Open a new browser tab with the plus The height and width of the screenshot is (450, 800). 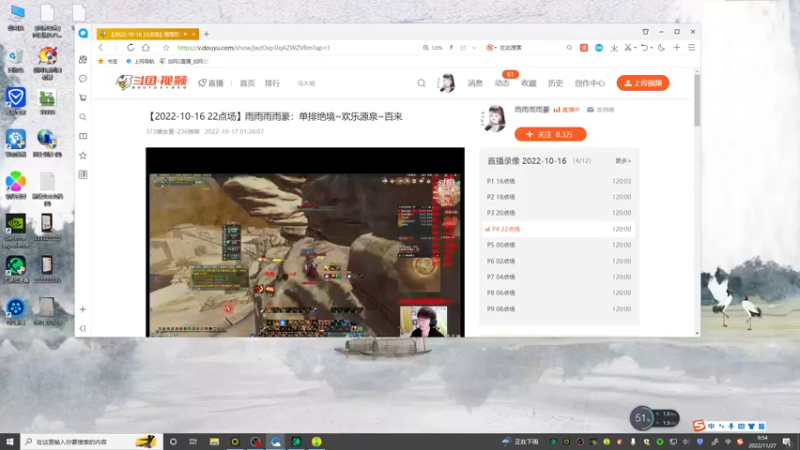[207, 34]
